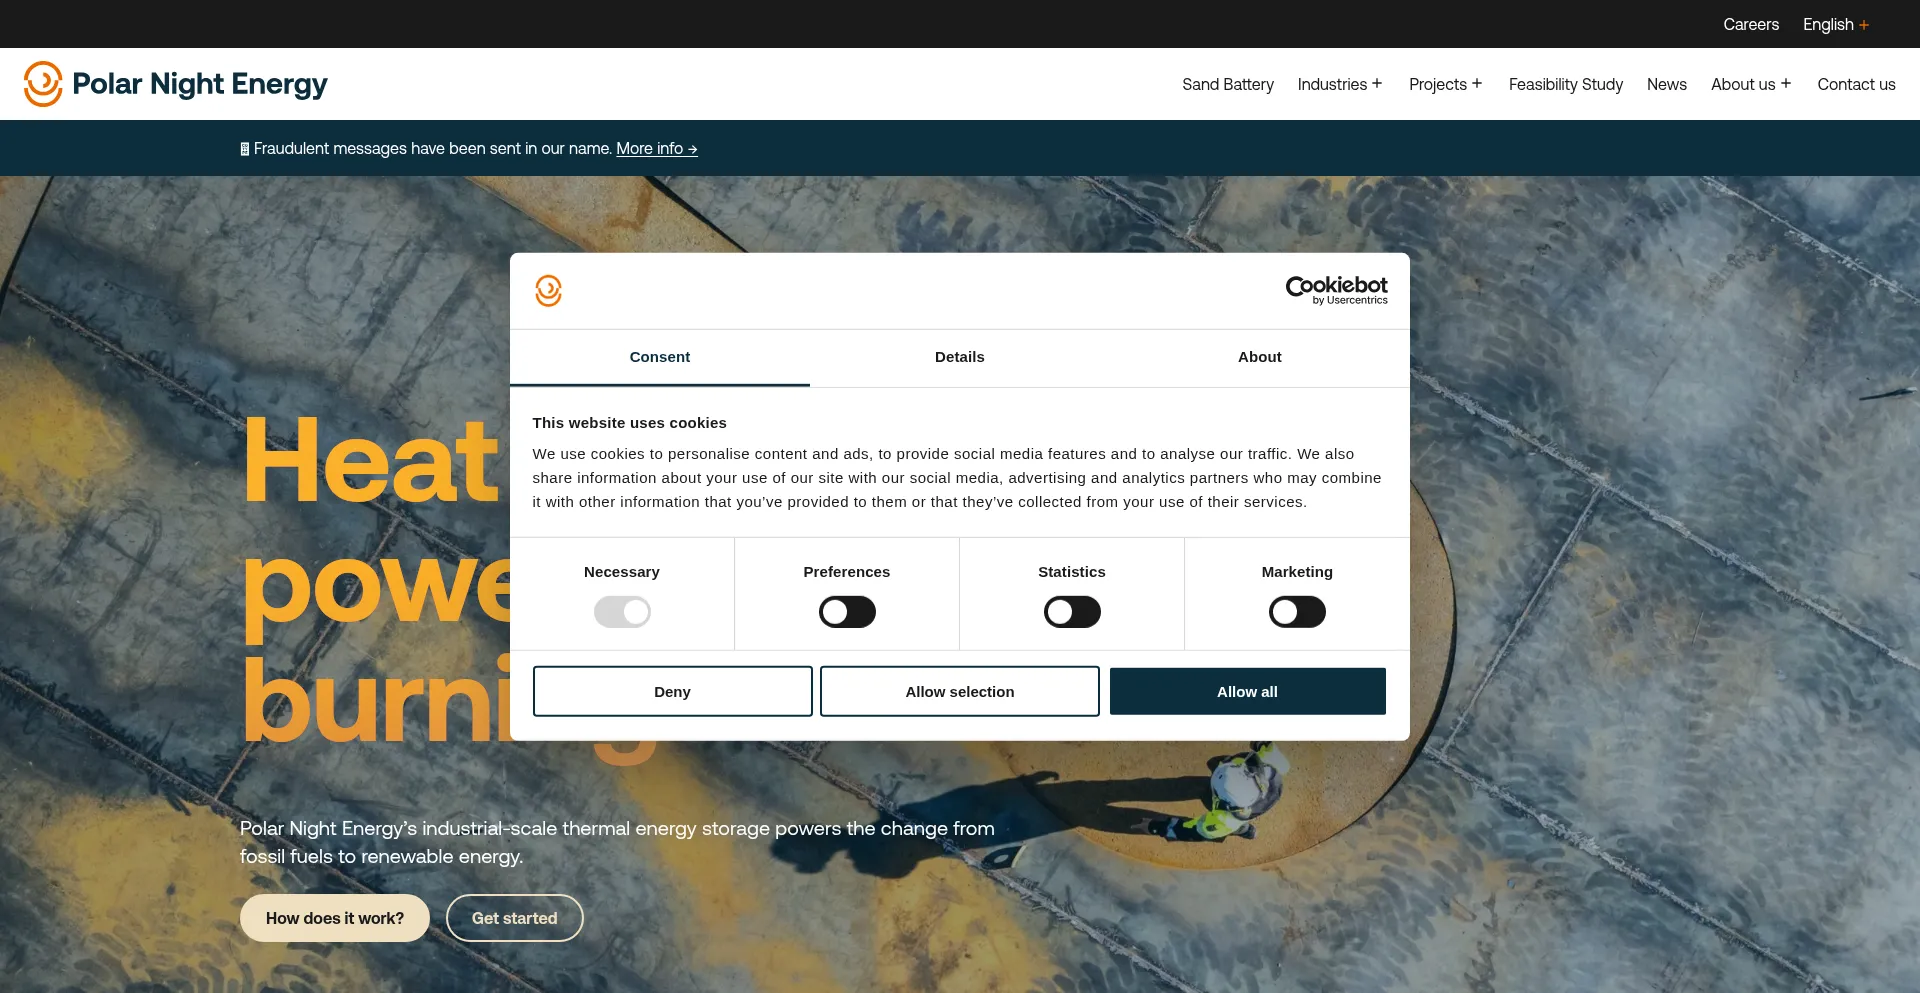Expand the Industries navigation menu

click(x=1339, y=85)
